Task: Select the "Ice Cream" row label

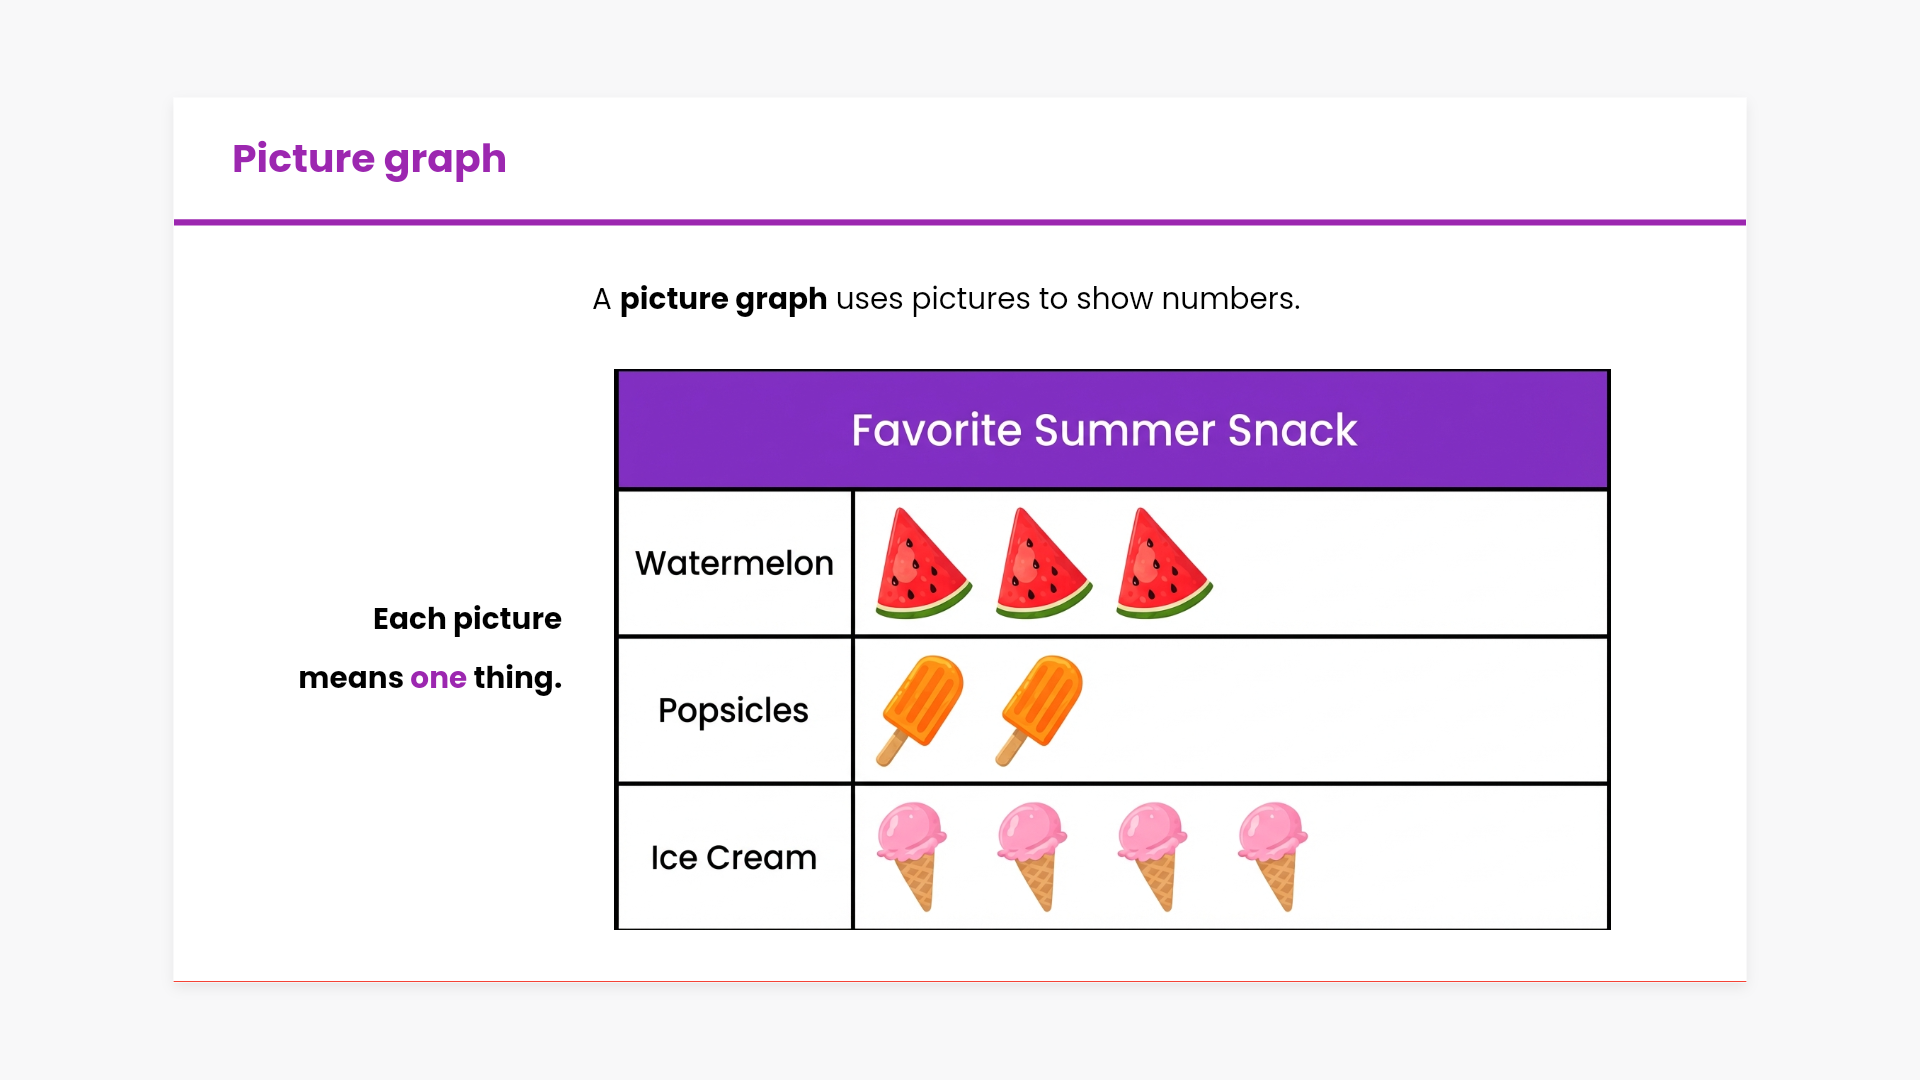Action: point(733,858)
